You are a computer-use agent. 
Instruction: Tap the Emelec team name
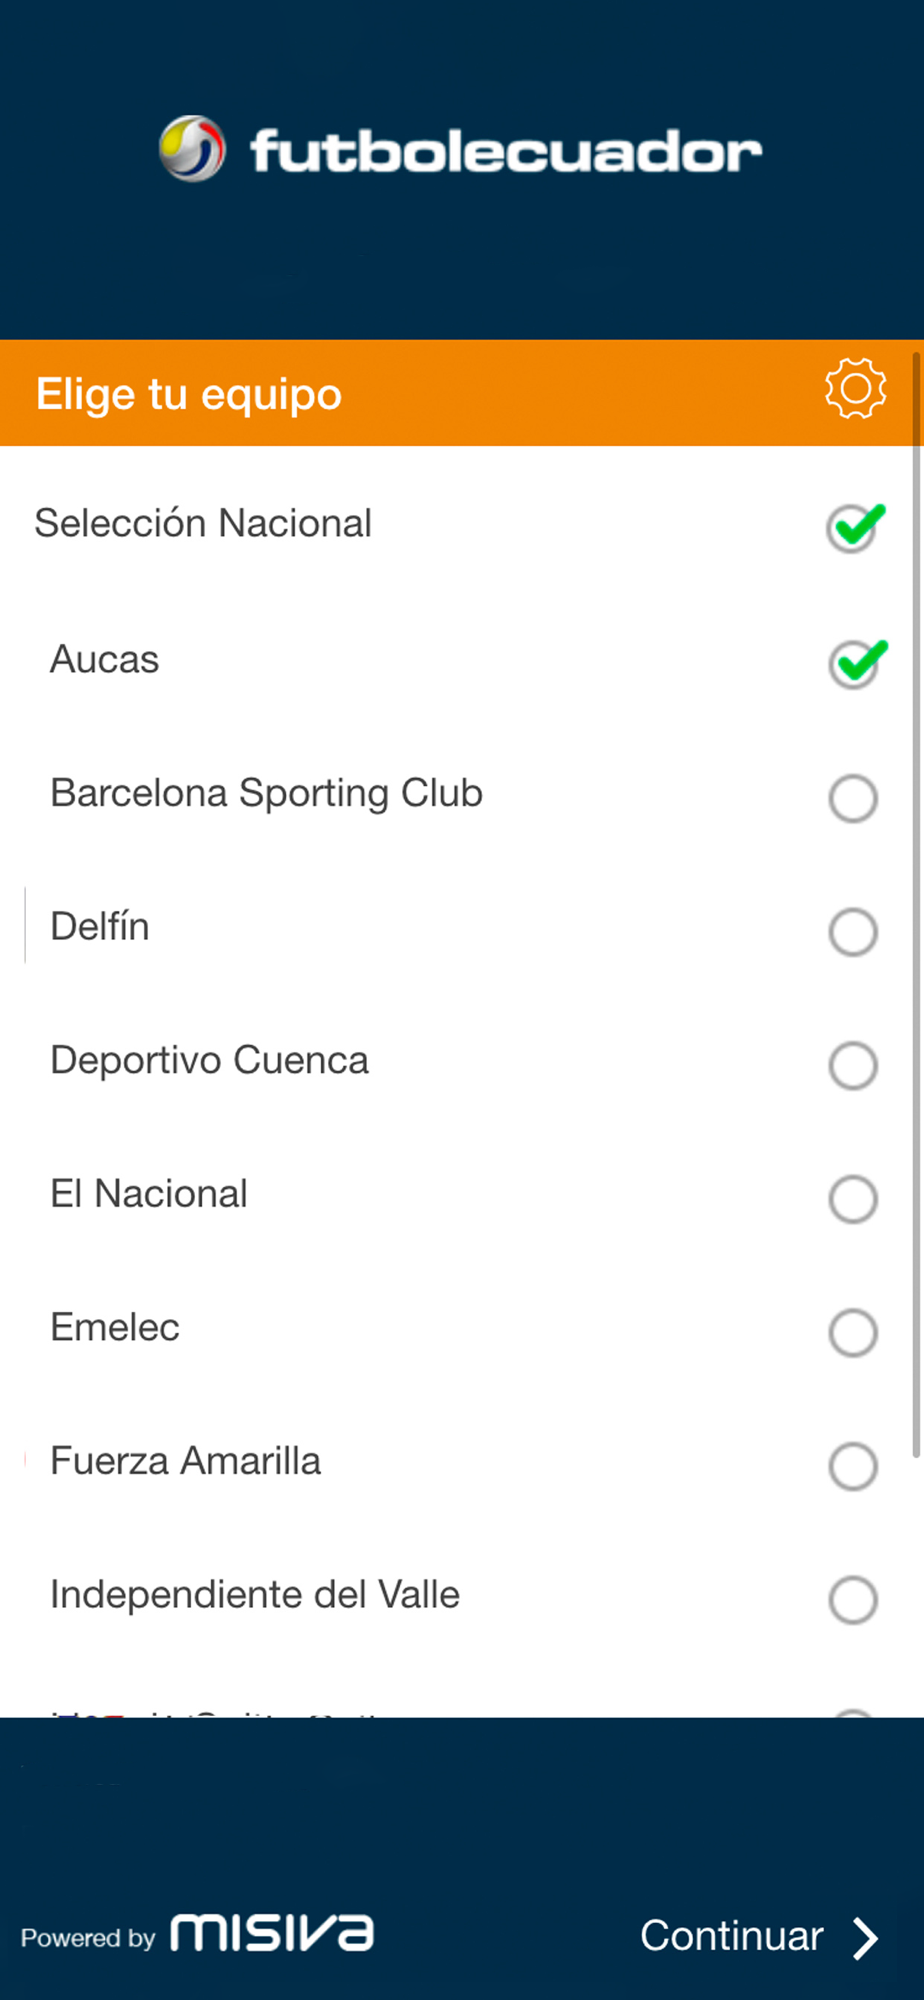pos(115,1327)
